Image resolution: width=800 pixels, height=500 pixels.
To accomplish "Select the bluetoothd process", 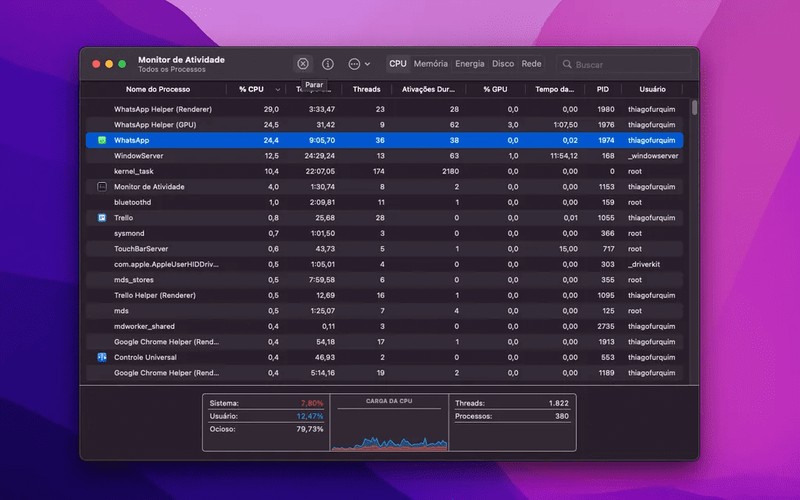I will [x=133, y=202].
